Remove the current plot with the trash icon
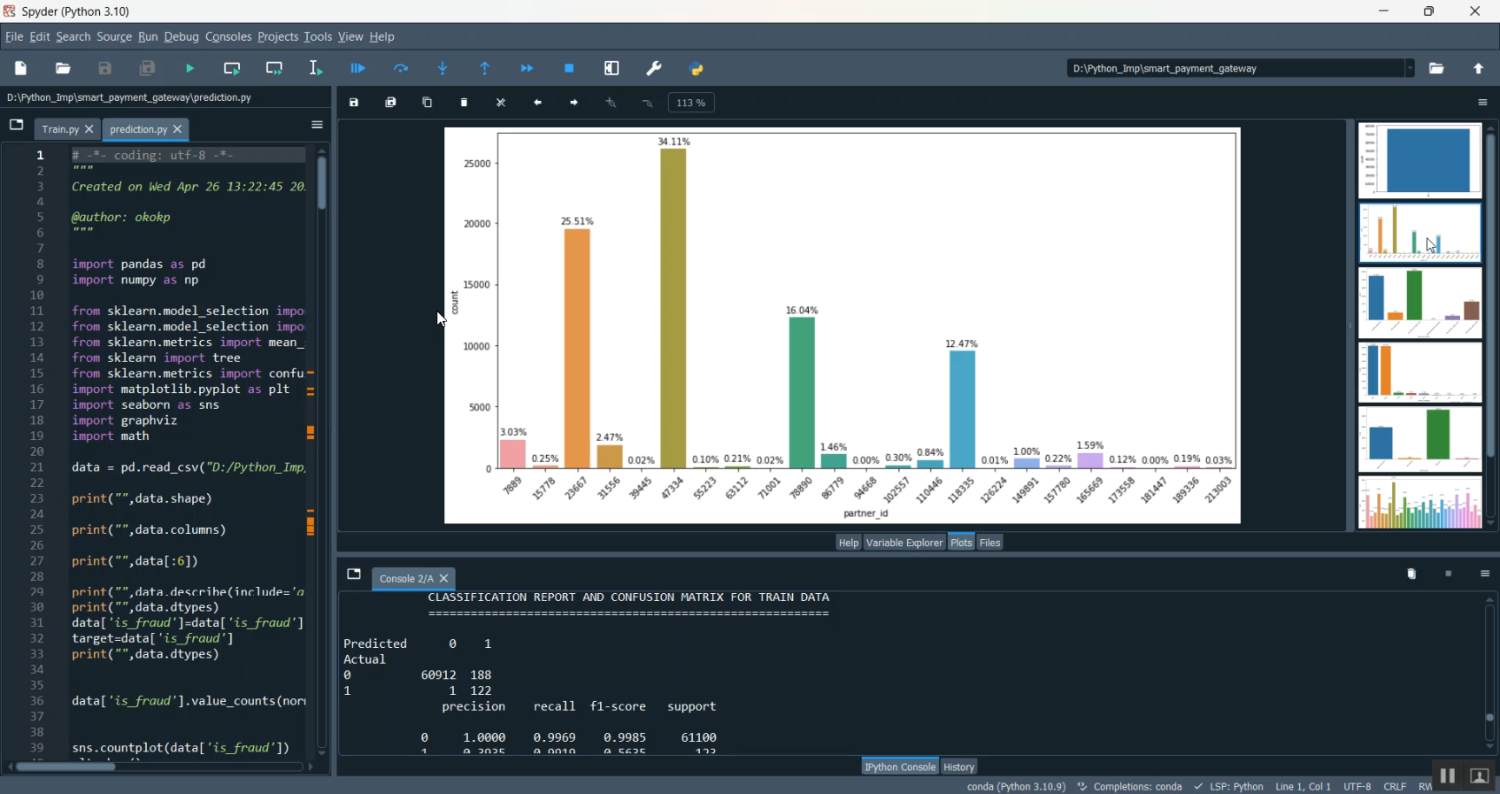 [x=464, y=103]
